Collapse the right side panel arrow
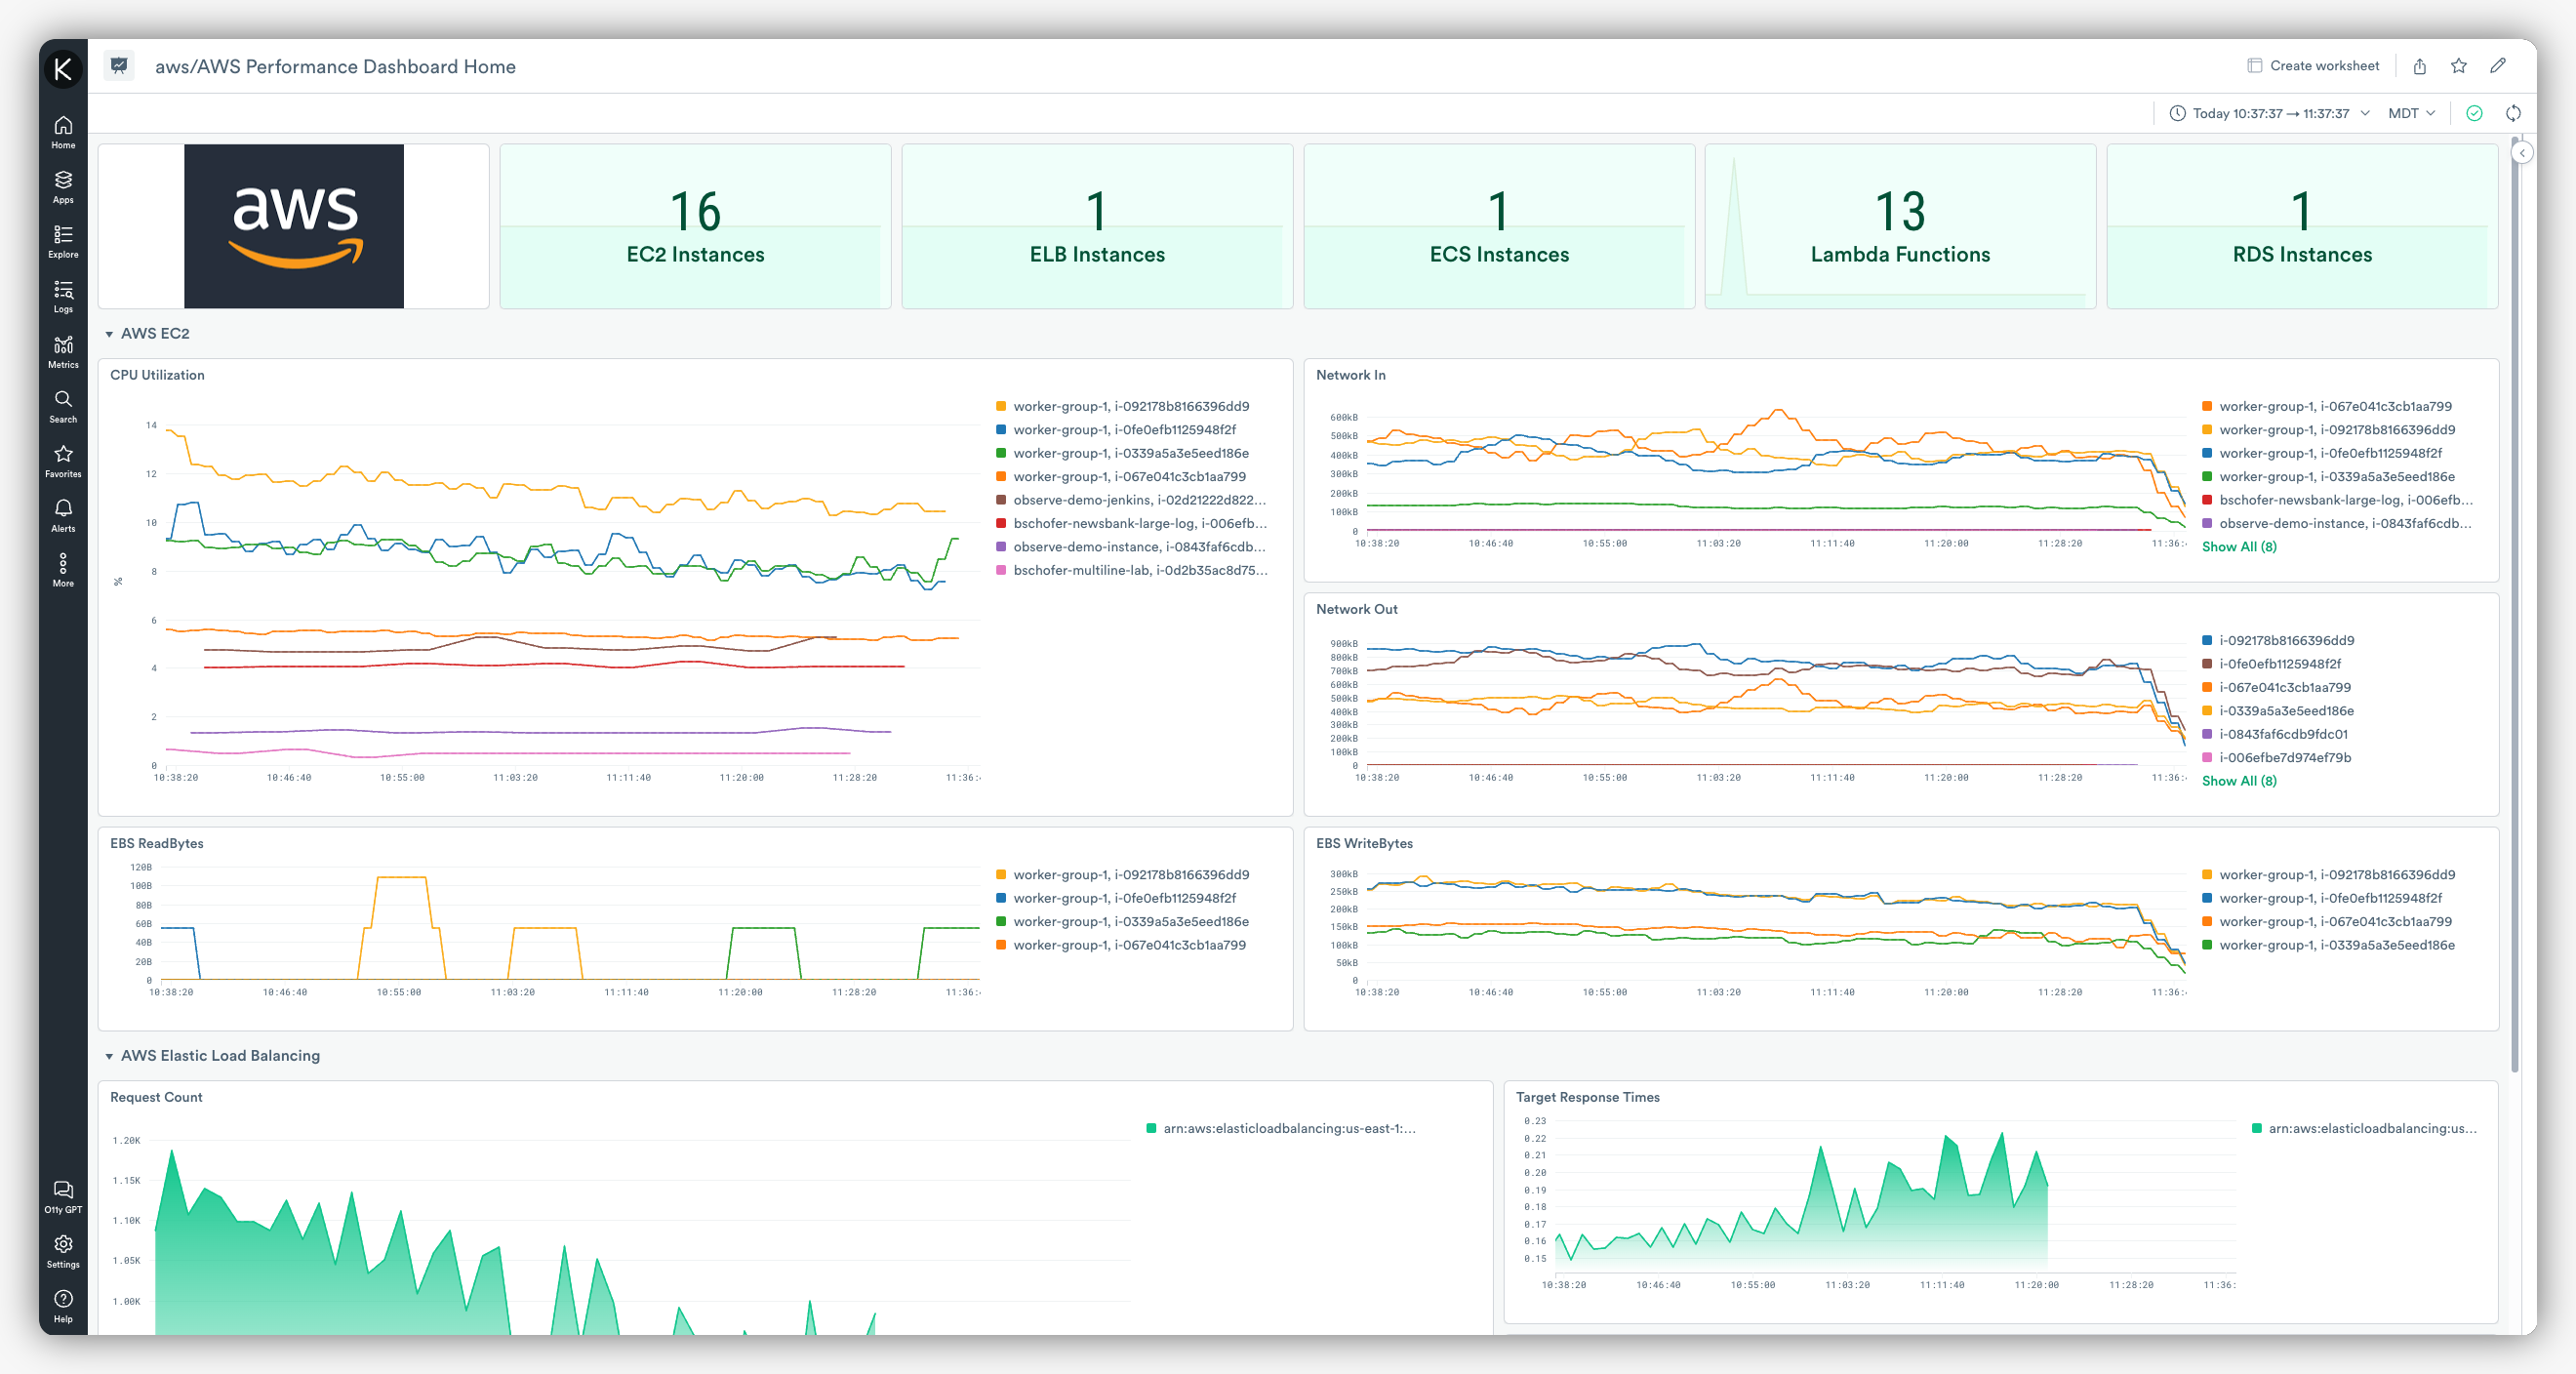Screen dimensions: 2576x1374 click(x=2523, y=153)
